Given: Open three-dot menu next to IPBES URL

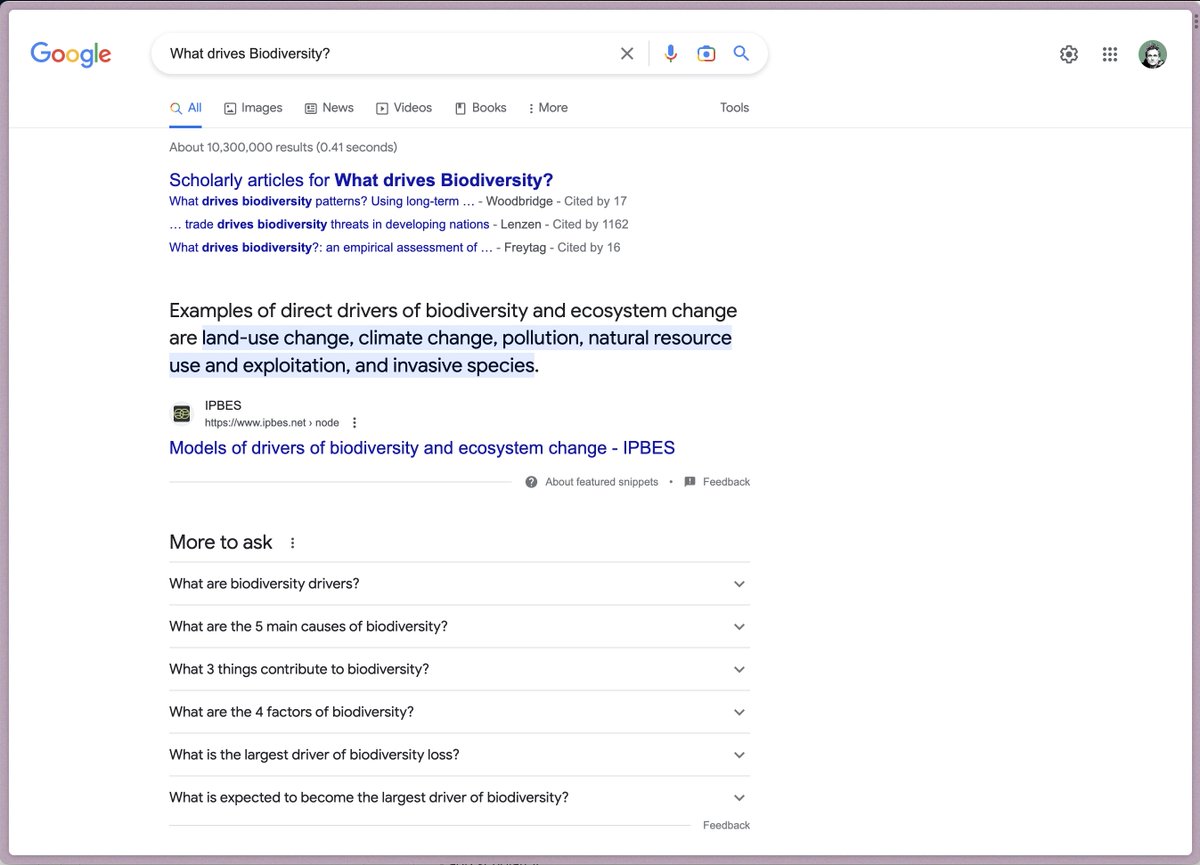Looking at the screenshot, I should [x=354, y=423].
